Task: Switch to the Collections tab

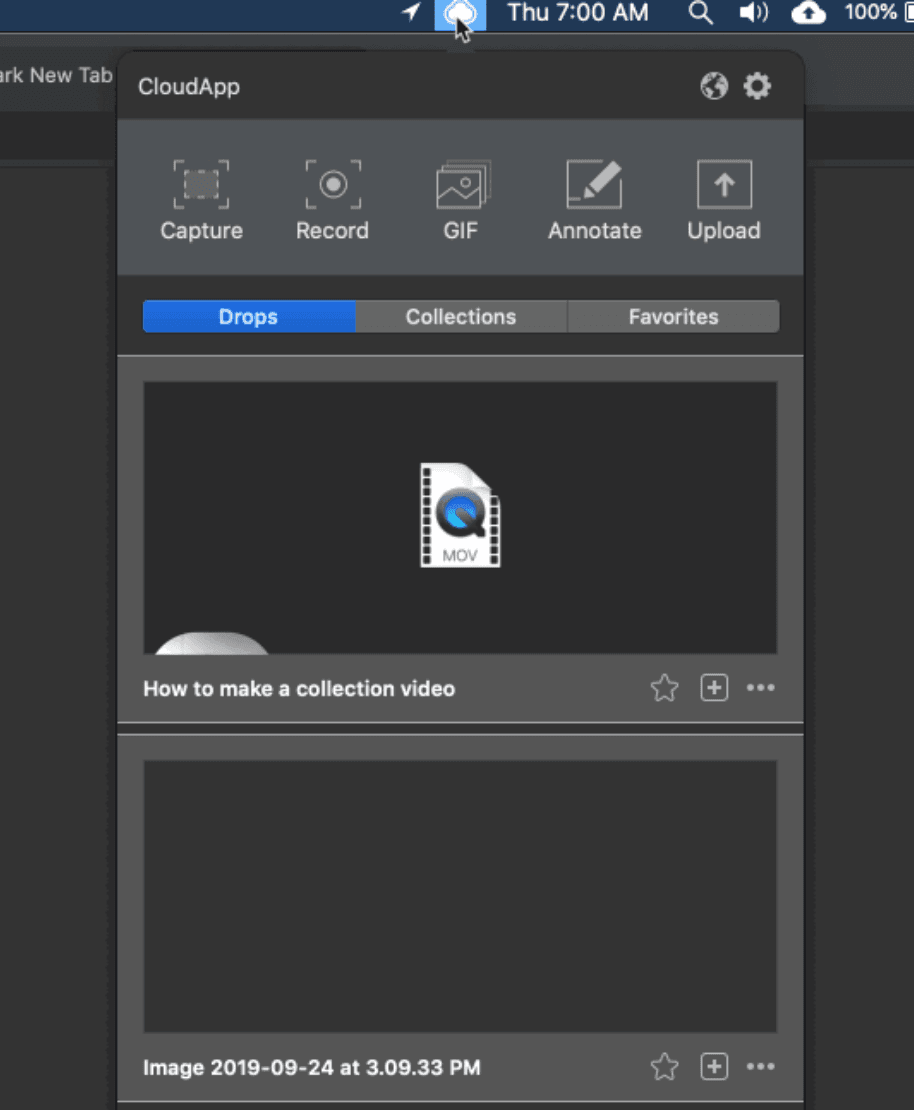Action: (461, 316)
